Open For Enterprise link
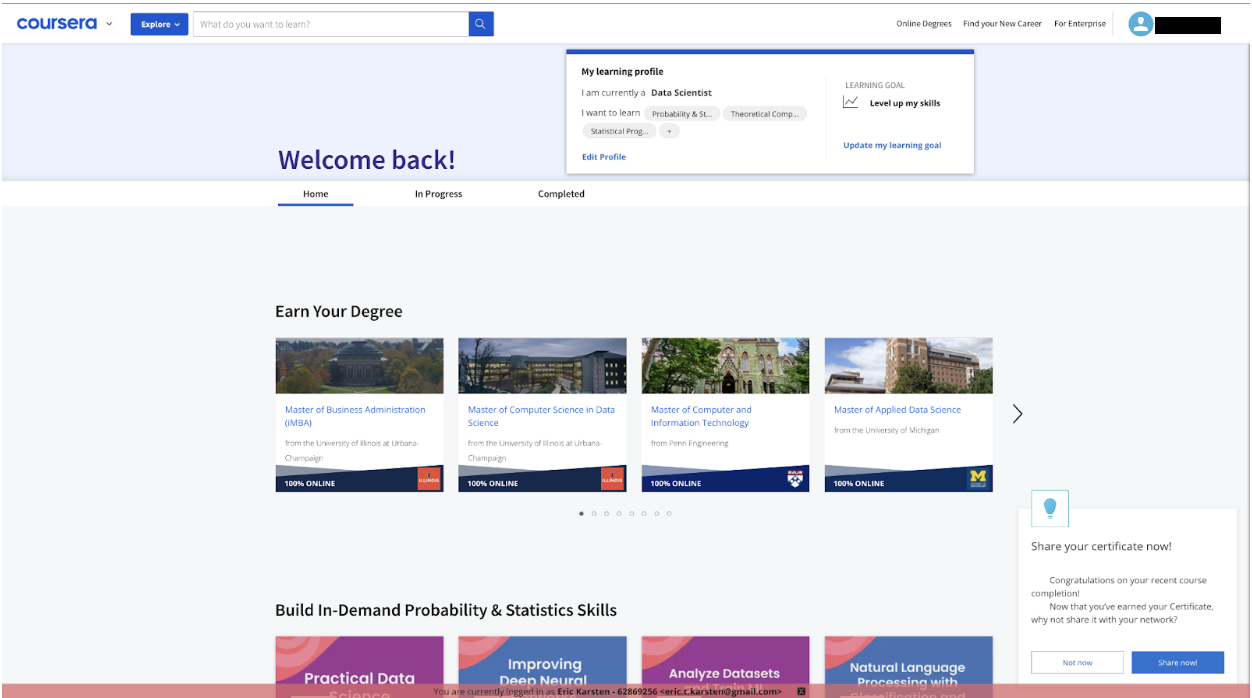The height and width of the screenshot is (698, 1252). click(x=1080, y=24)
